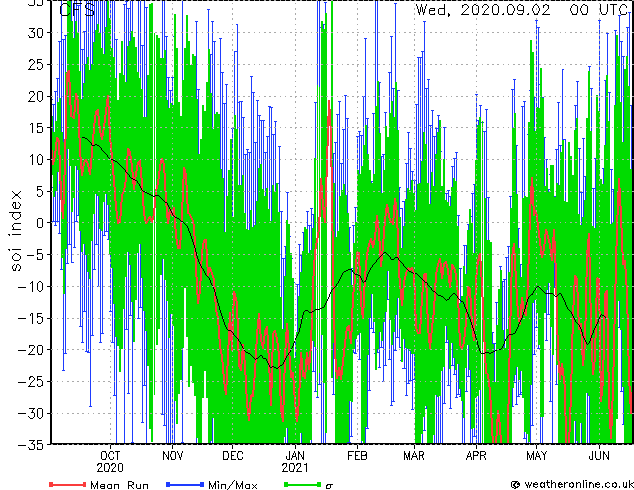634x490 pixels.
Task: Click the sigma symbol legend label
Action: pyautogui.click(x=329, y=486)
